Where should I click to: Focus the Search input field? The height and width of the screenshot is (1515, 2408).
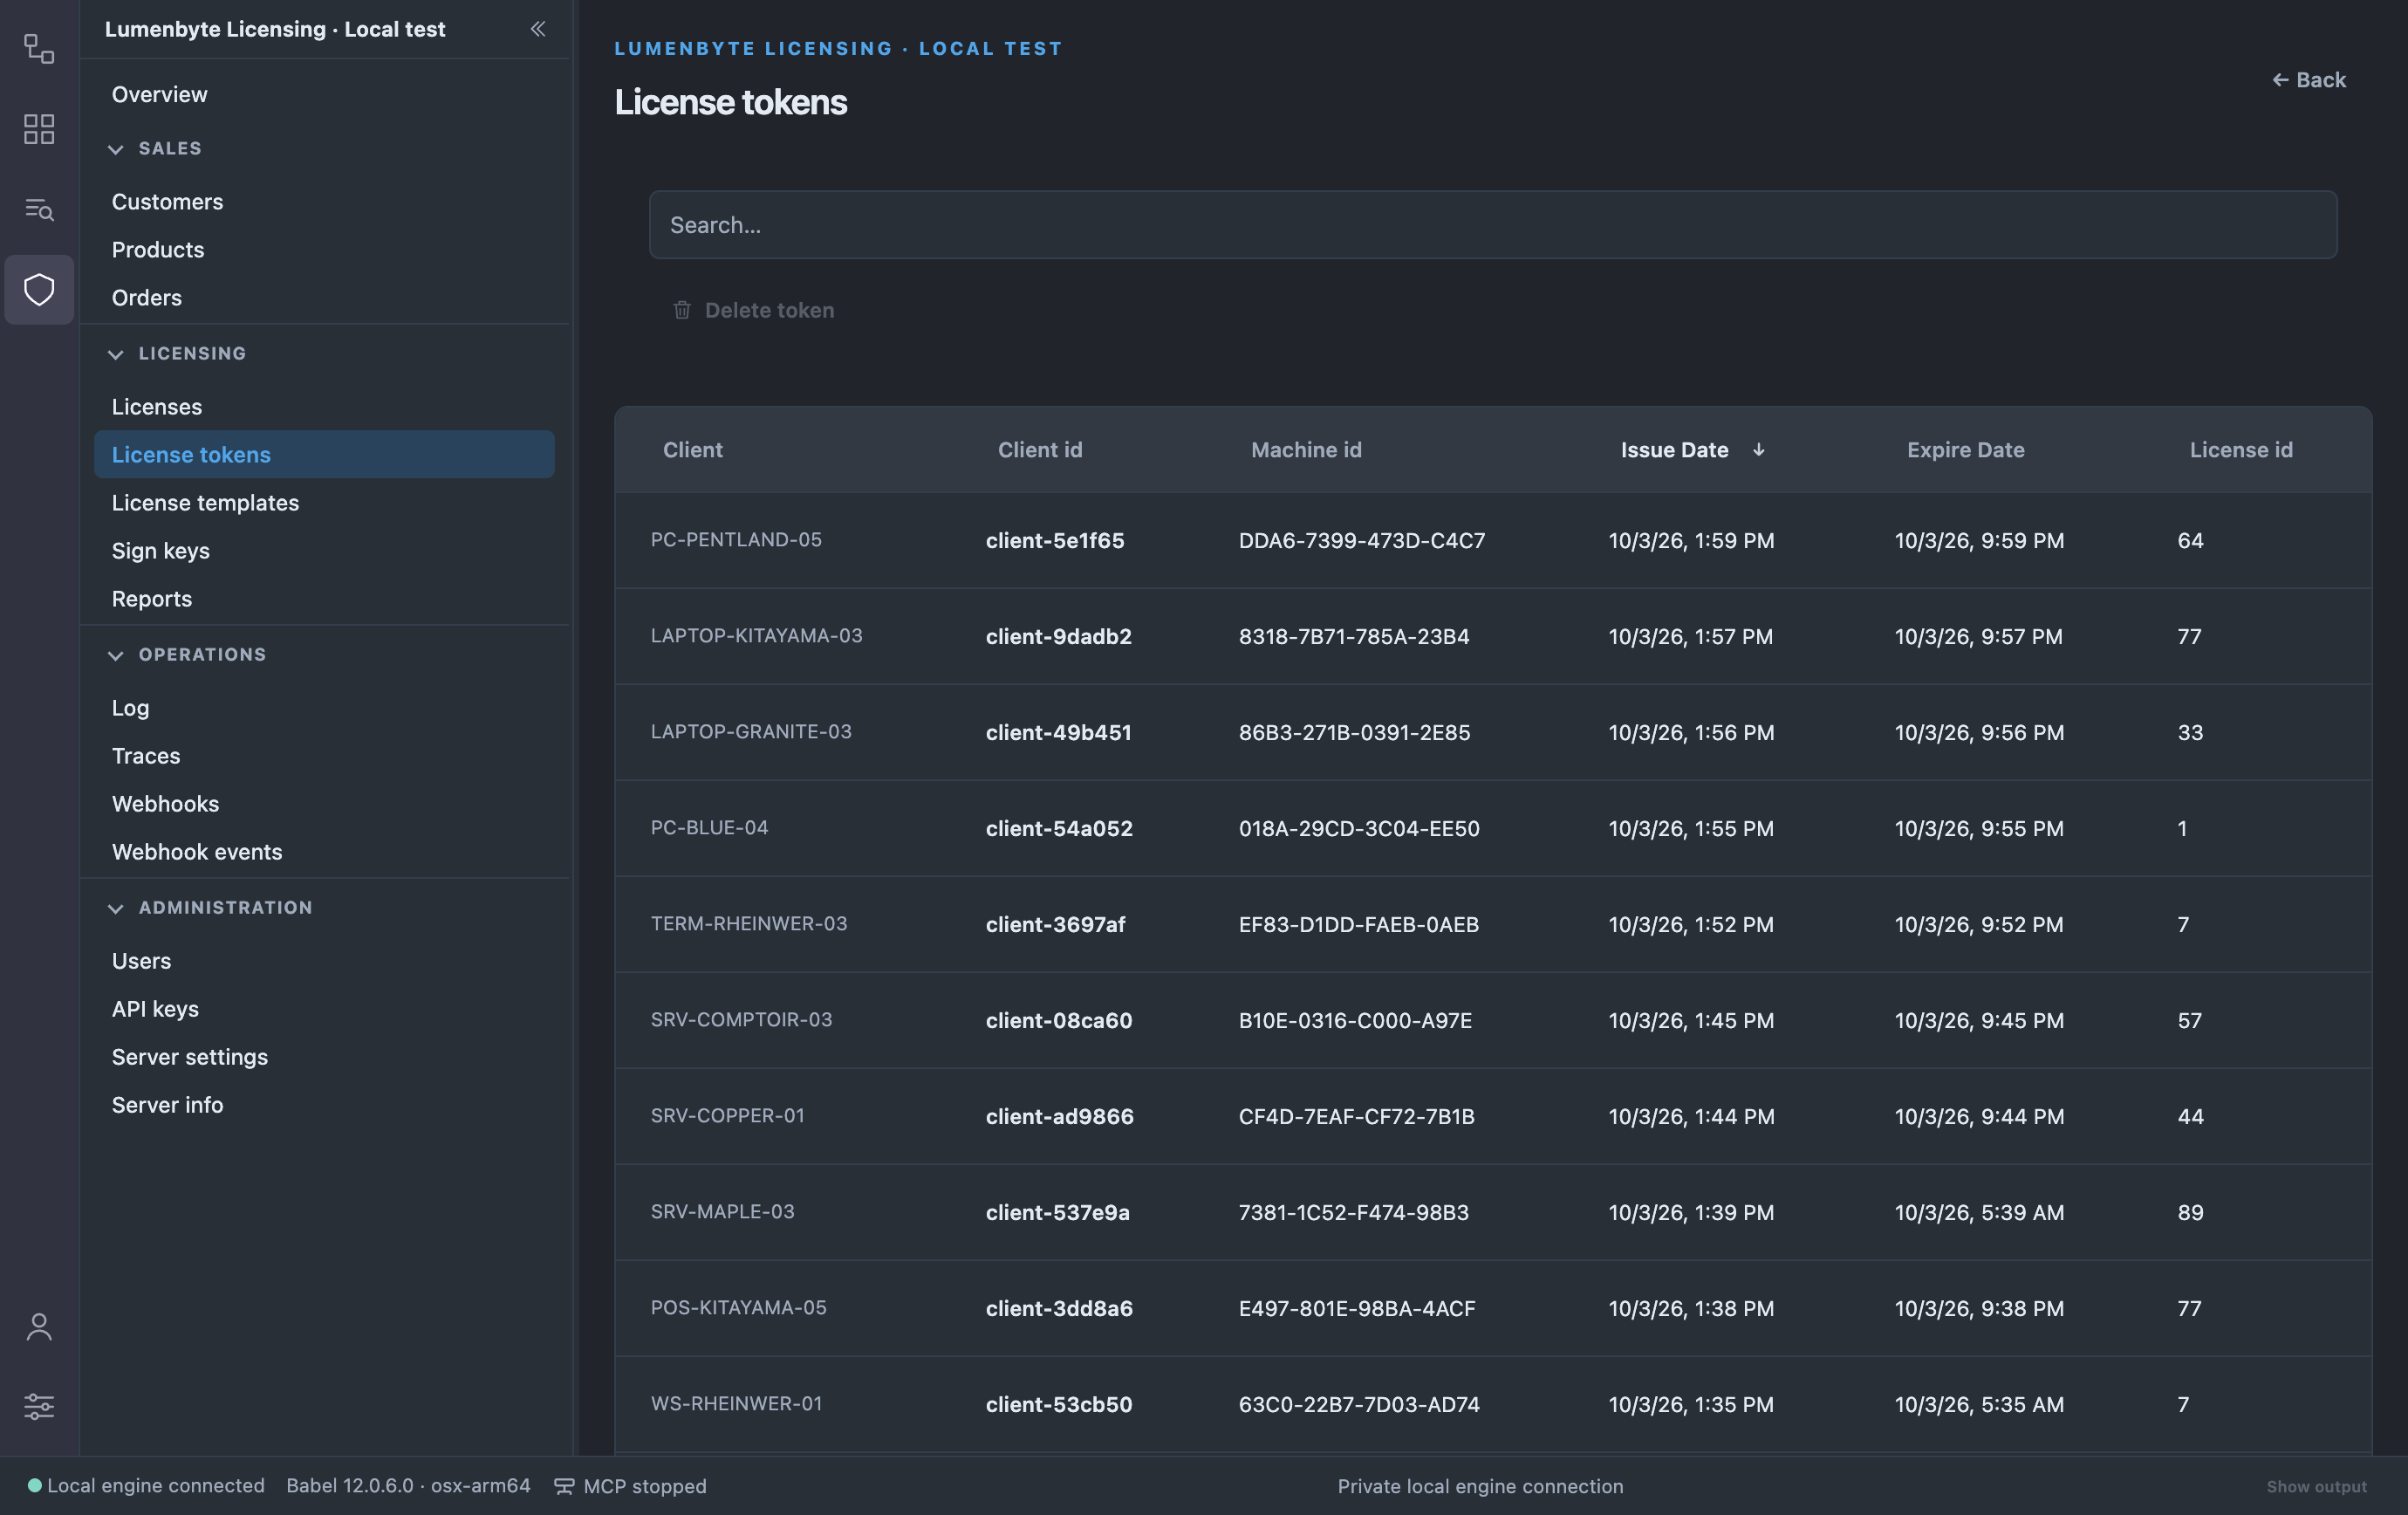[1493, 225]
